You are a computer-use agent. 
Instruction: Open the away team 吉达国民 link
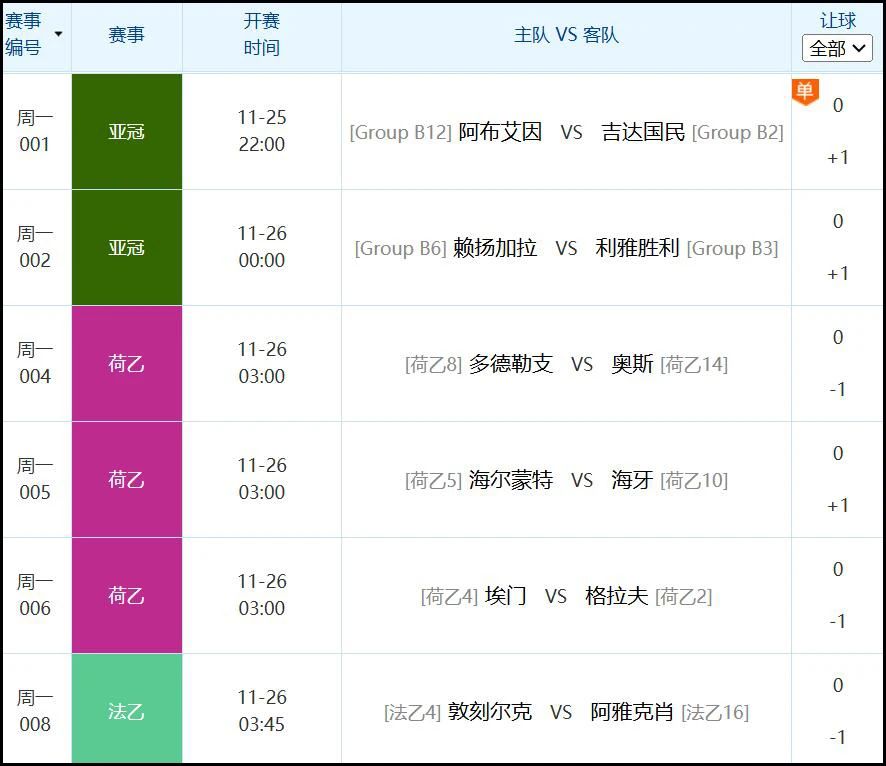tap(643, 132)
